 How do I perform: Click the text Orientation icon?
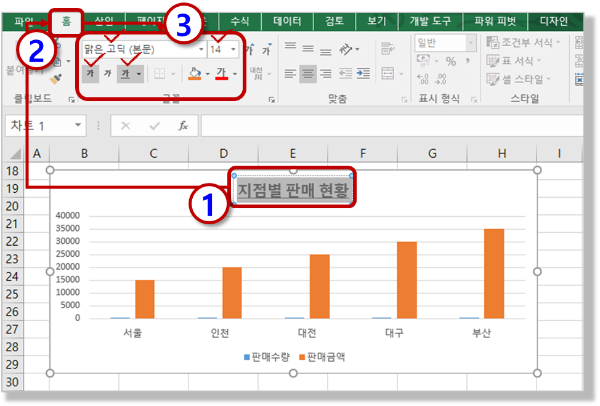pos(346,49)
